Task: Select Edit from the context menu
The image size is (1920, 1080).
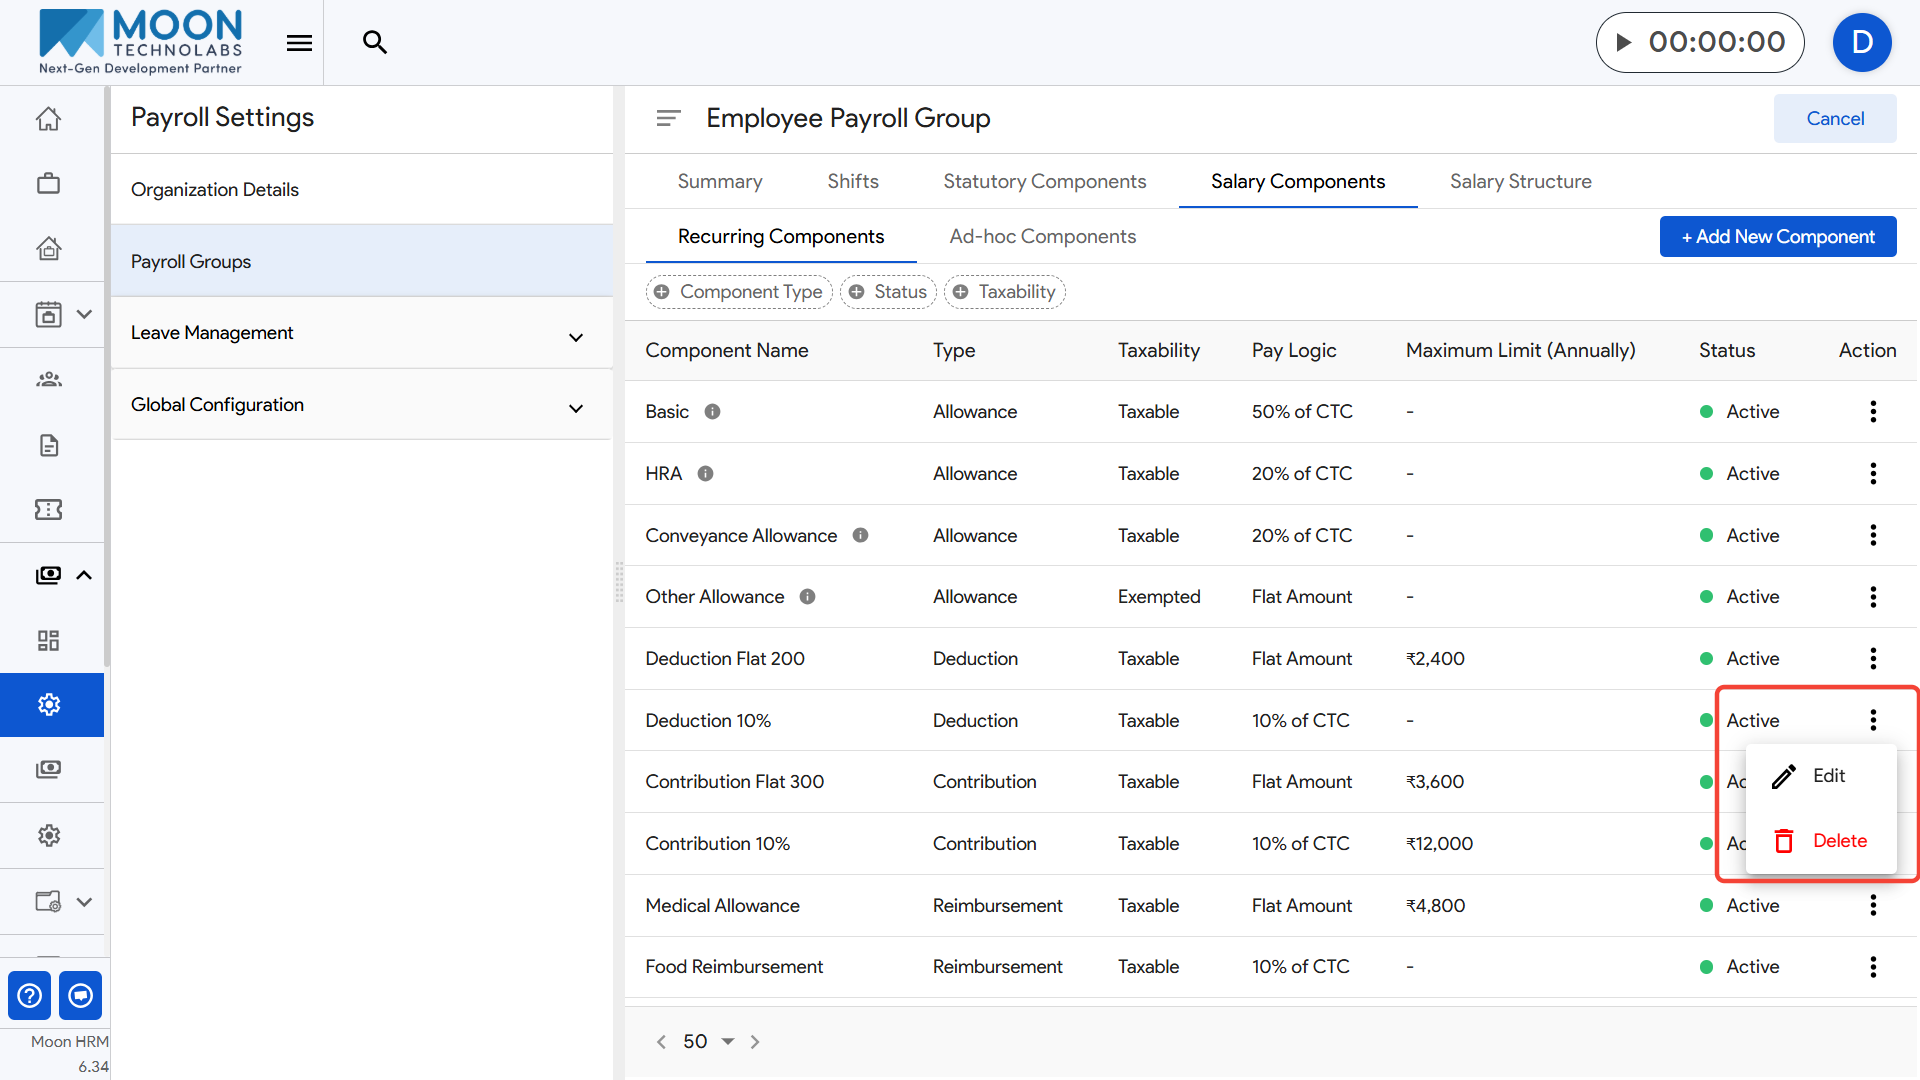Action: coord(1827,776)
